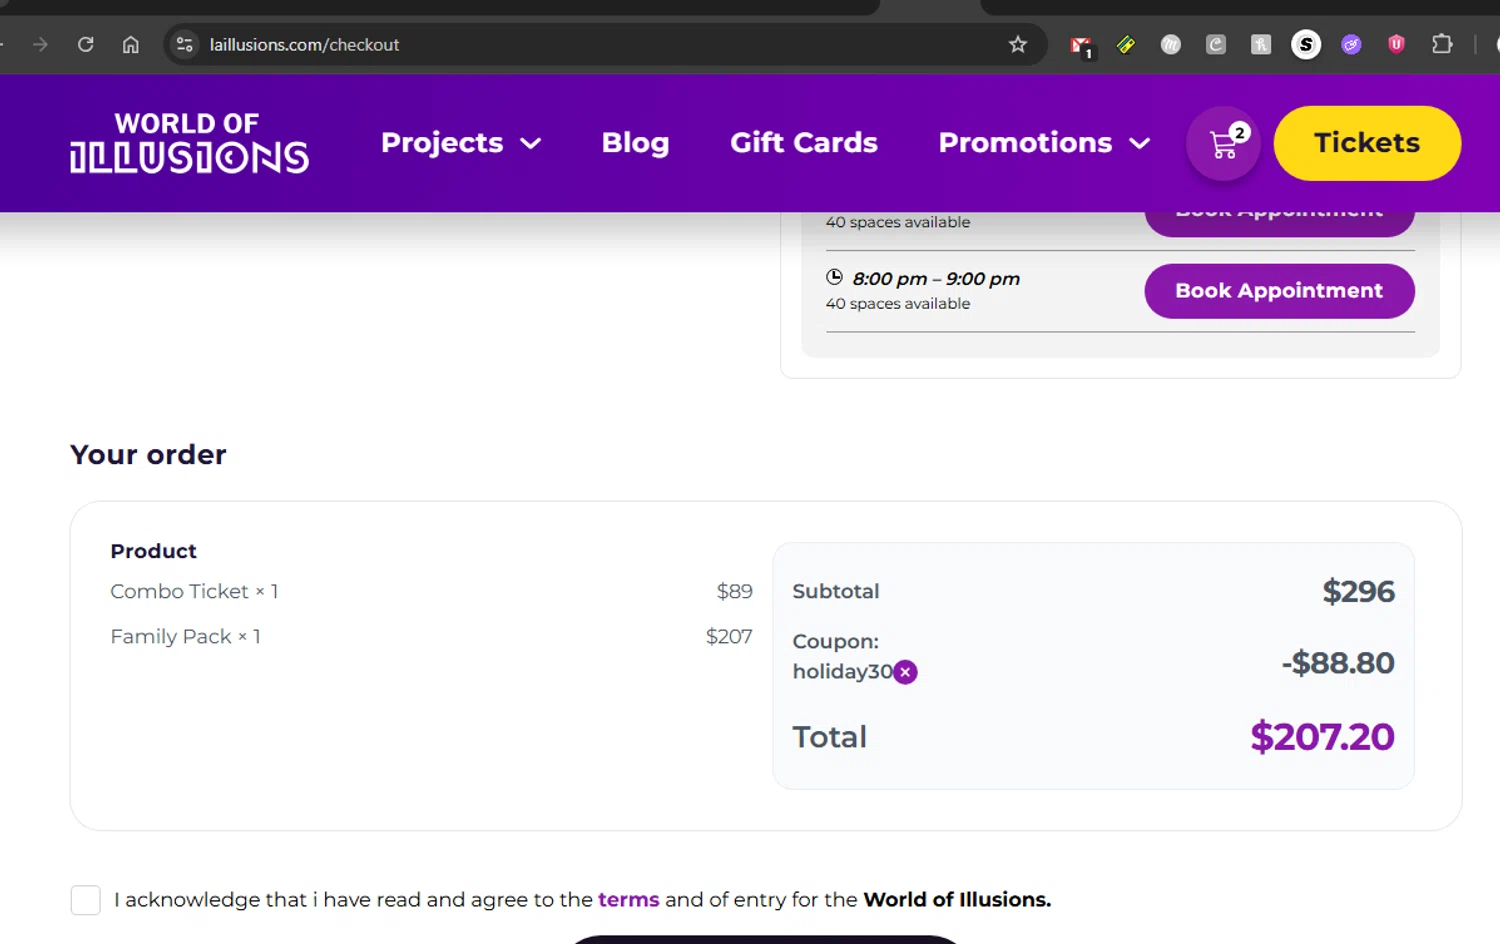Select the Combo Ticket × 1 row

[x=431, y=591]
